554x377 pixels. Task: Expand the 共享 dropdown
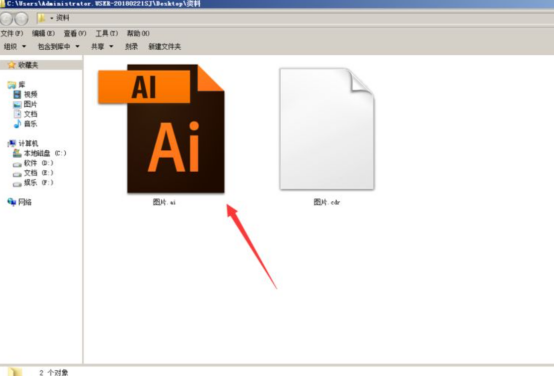[x=102, y=46]
